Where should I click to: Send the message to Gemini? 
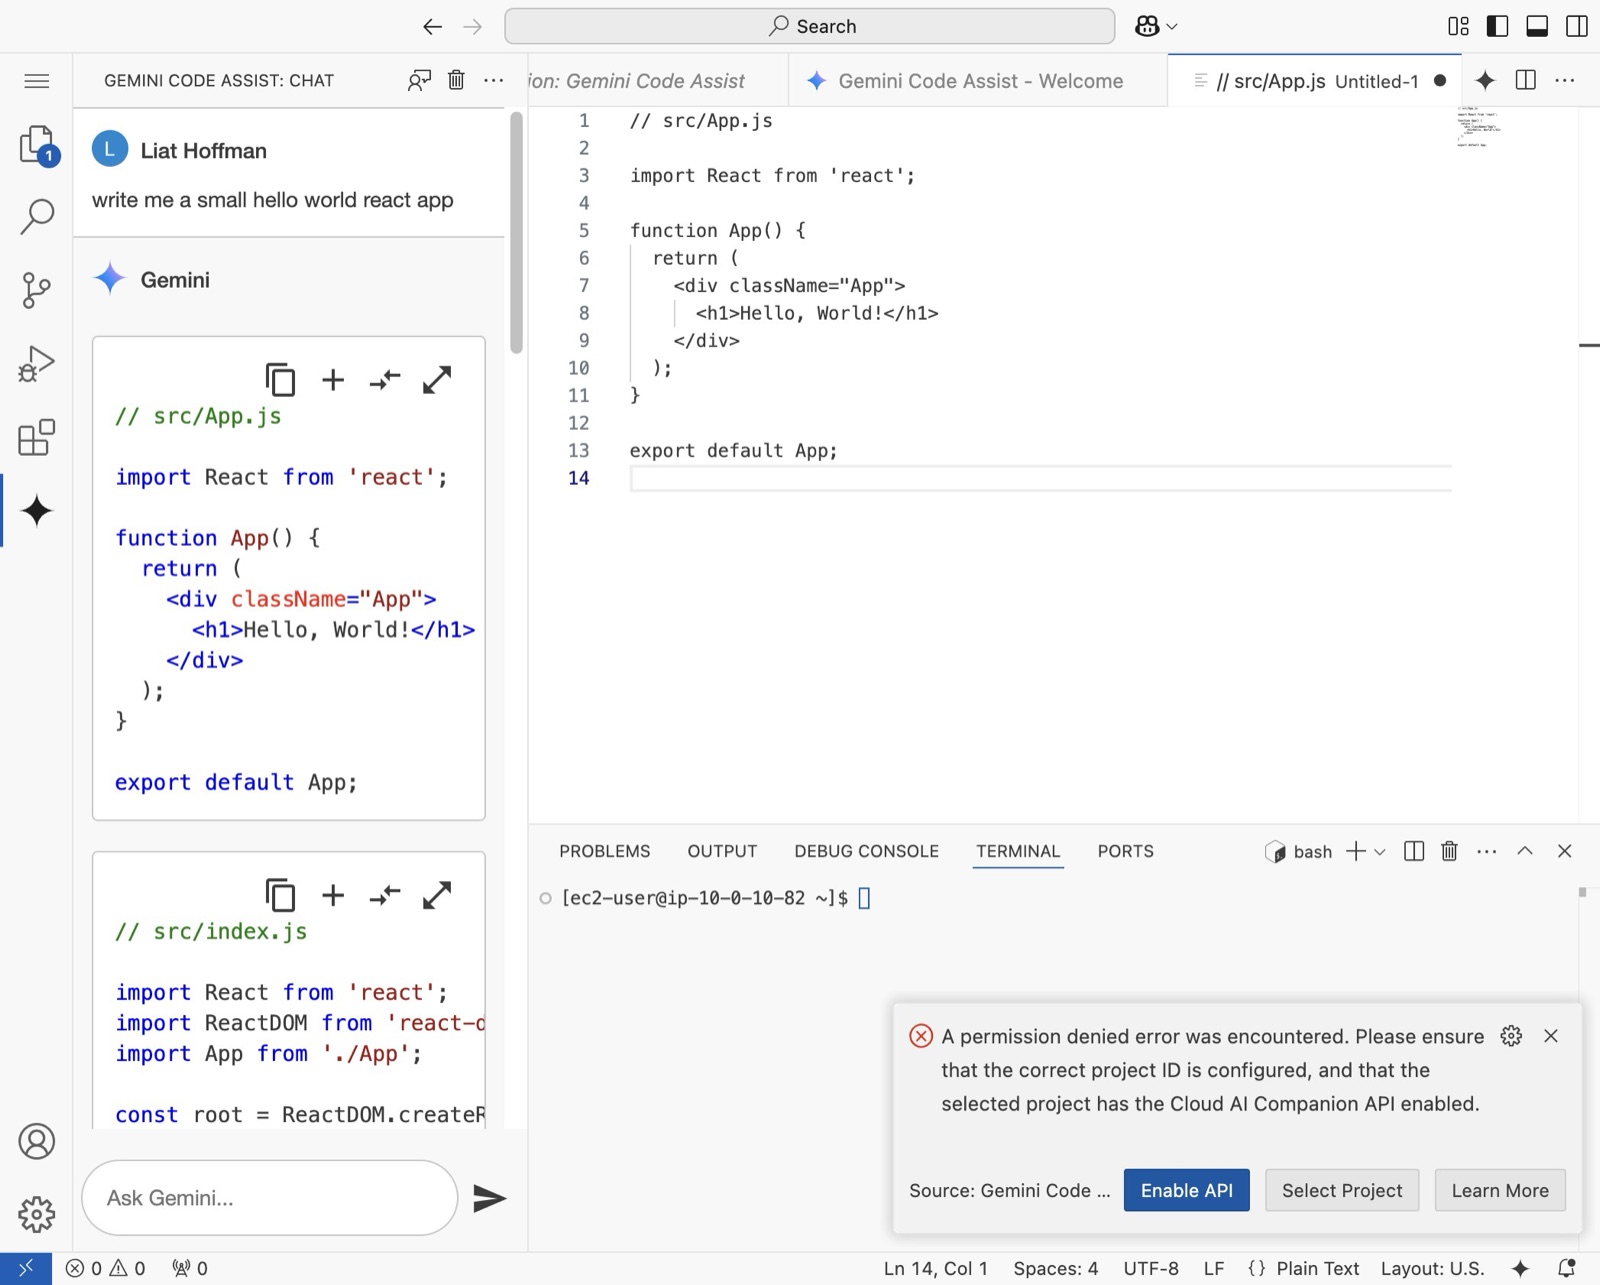[489, 1198]
